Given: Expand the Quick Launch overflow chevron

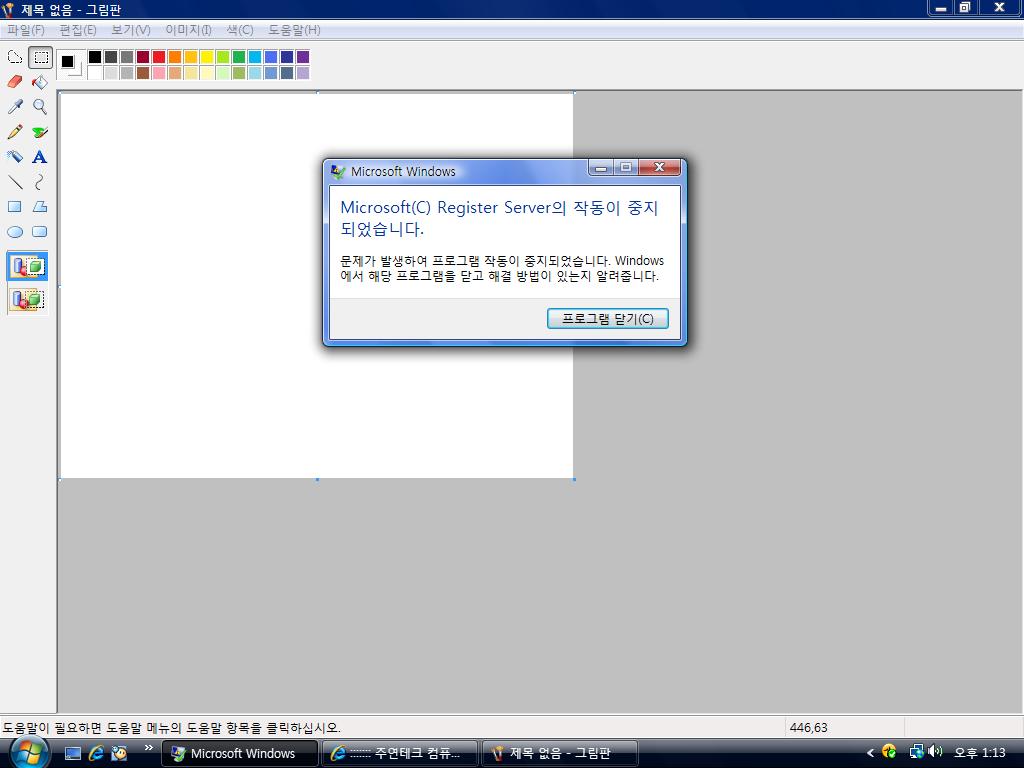Looking at the screenshot, I should 148,748.
